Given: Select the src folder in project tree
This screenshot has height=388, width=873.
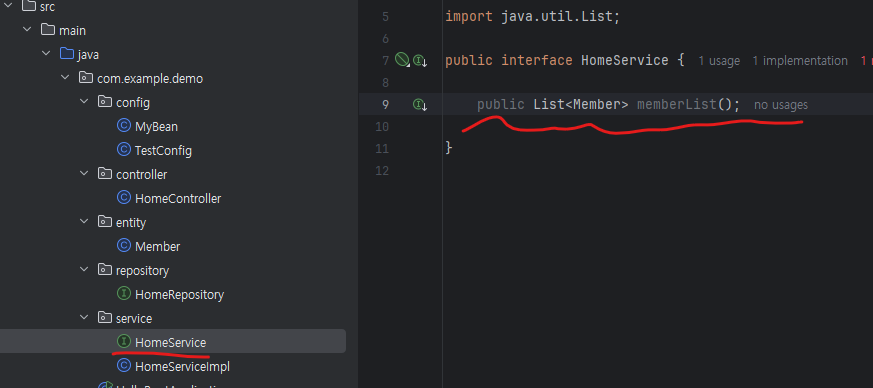Looking at the screenshot, I should pyautogui.click(x=47, y=7).
